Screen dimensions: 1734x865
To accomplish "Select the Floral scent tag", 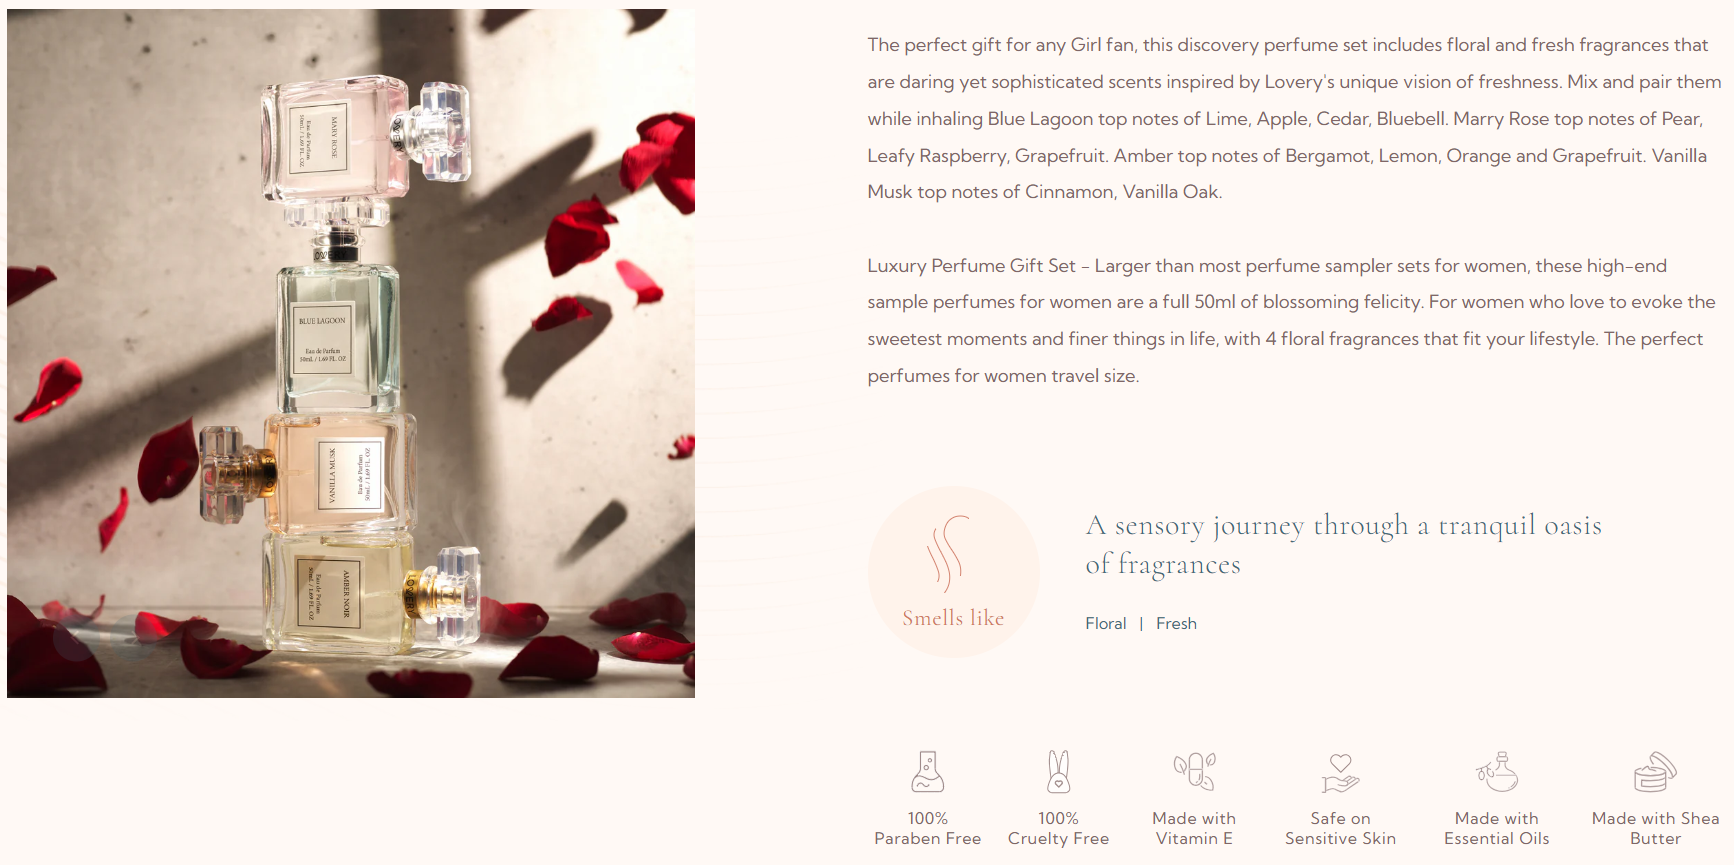I will [x=1106, y=623].
